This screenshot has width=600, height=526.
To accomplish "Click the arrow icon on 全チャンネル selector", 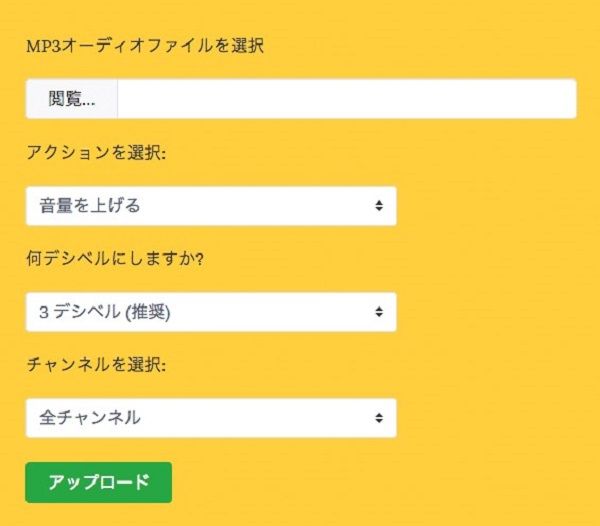I will click(x=379, y=418).
